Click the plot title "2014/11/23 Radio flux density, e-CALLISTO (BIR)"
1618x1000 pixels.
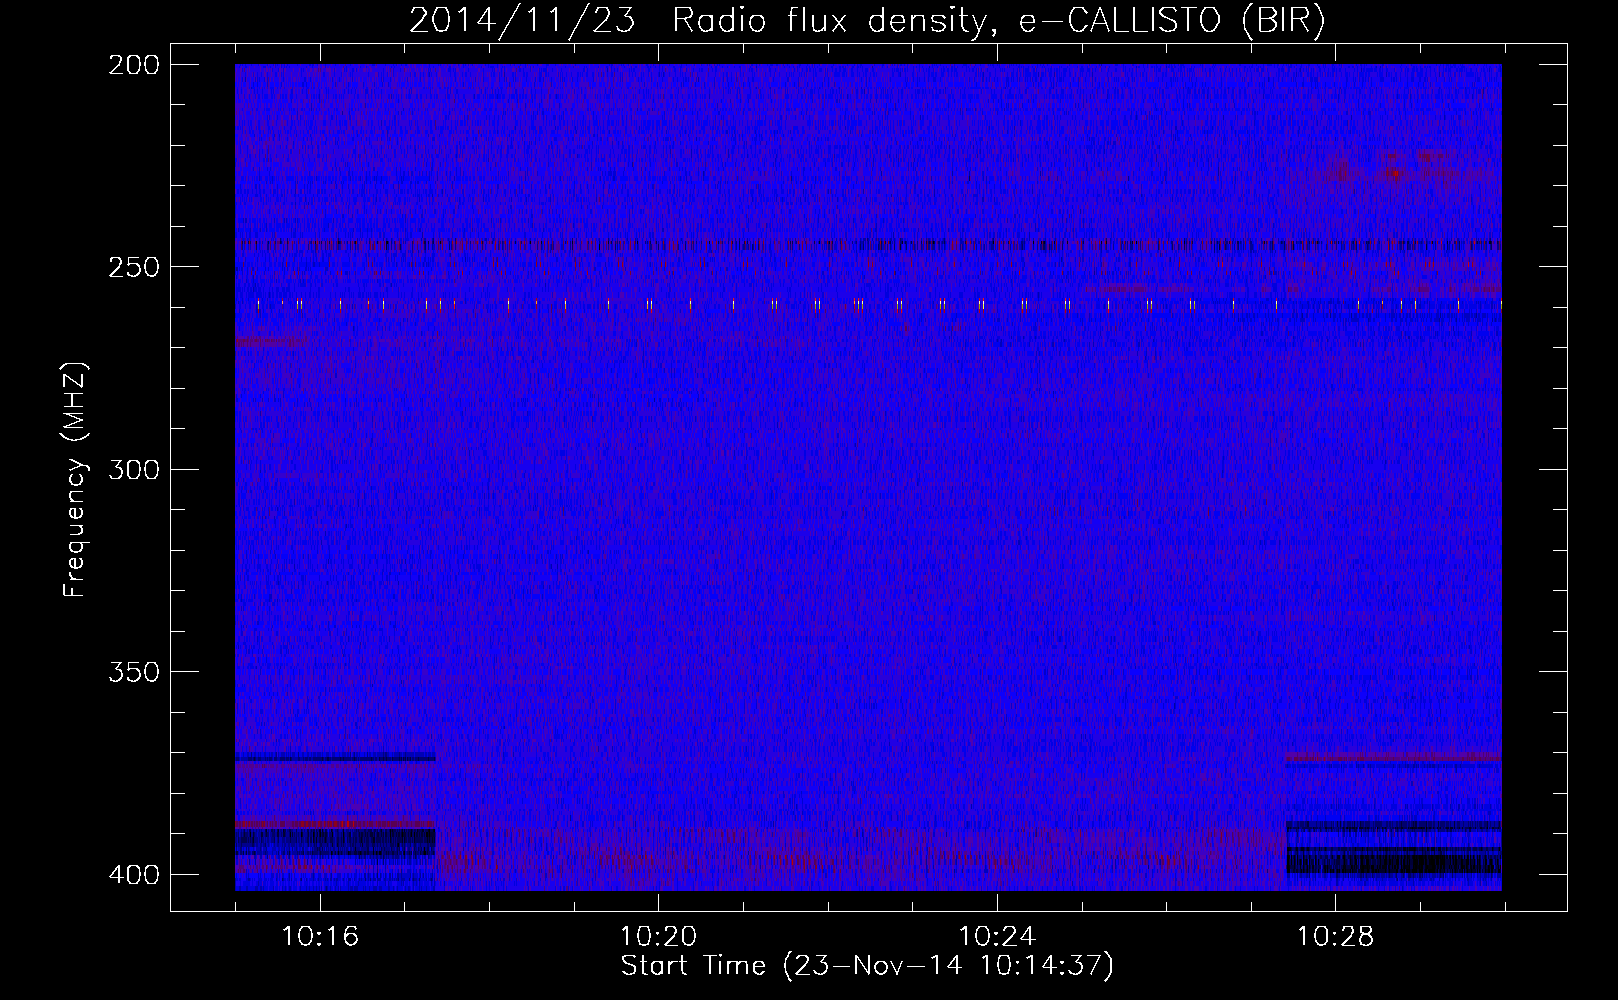(867, 21)
